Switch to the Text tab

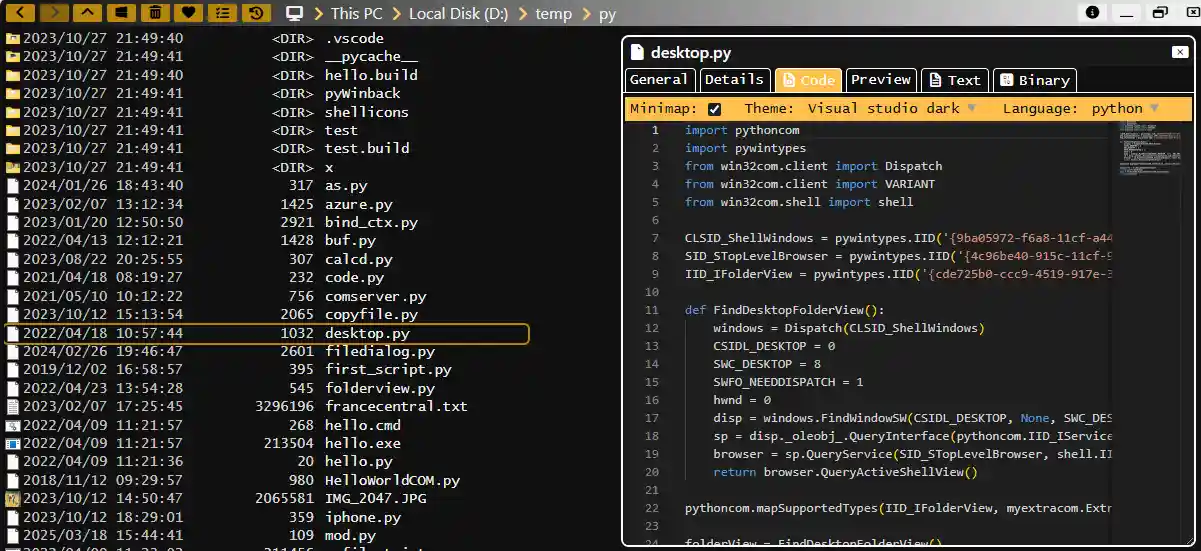(x=954, y=80)
